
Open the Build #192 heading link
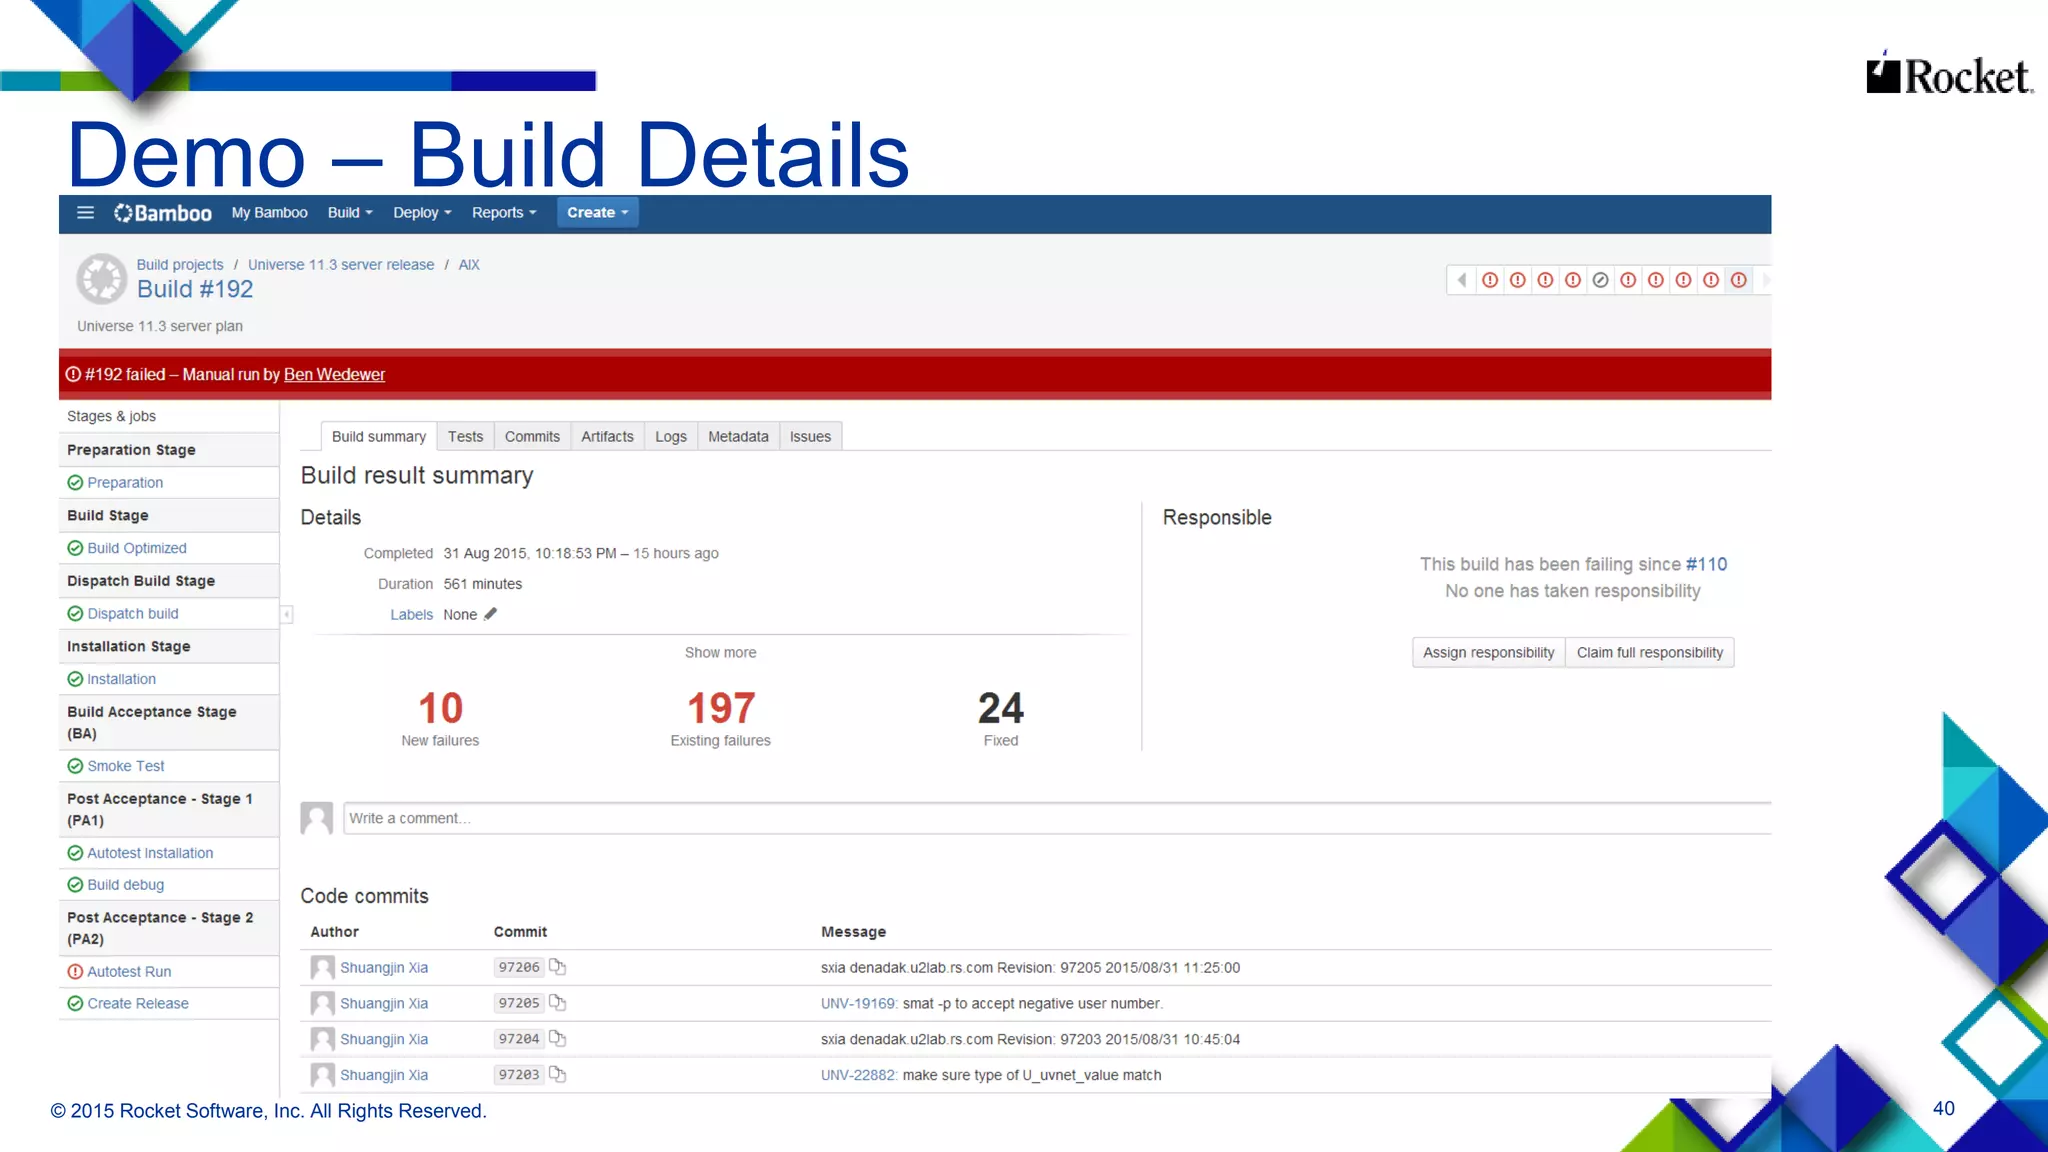coord(195,290)
